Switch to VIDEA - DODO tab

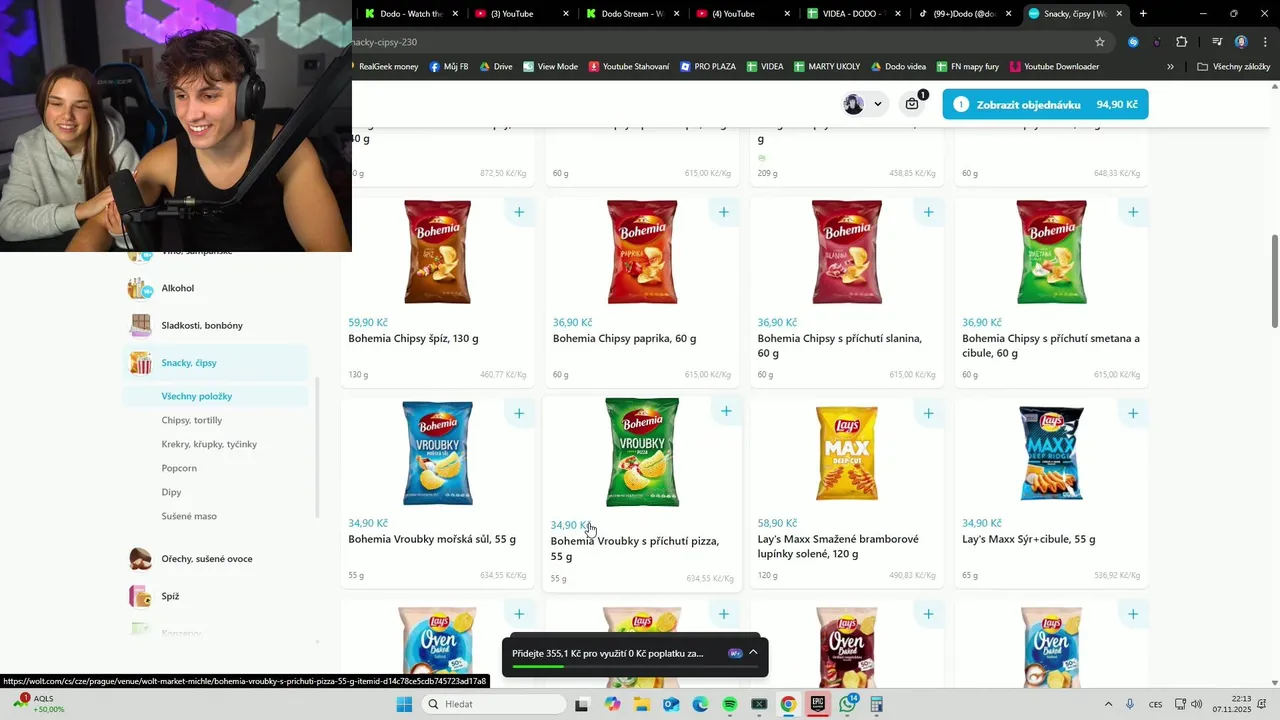point(852,14)
